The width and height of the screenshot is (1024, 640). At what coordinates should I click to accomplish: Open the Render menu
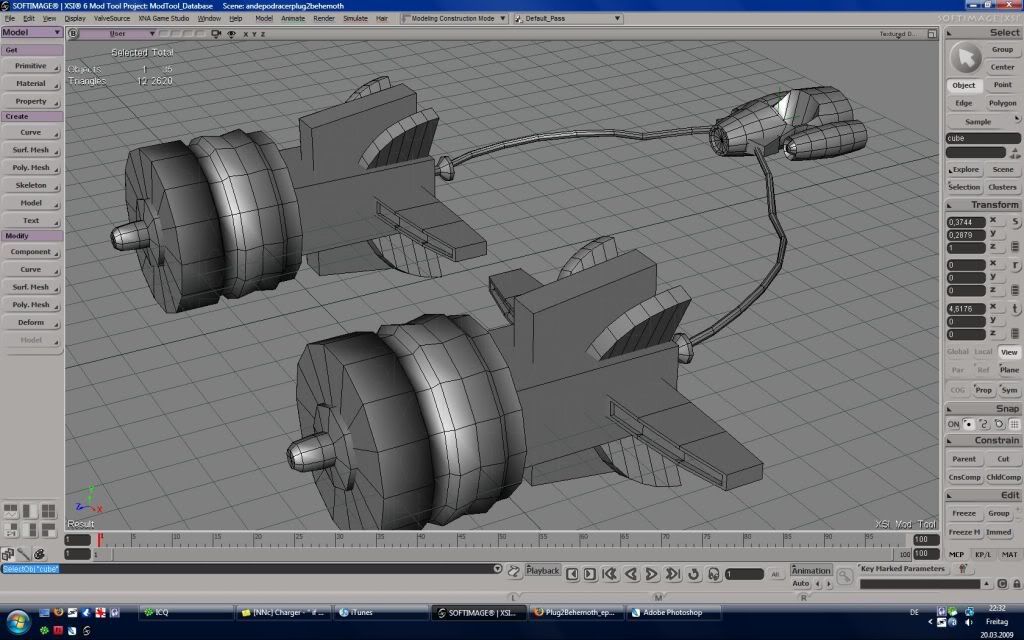324,18
